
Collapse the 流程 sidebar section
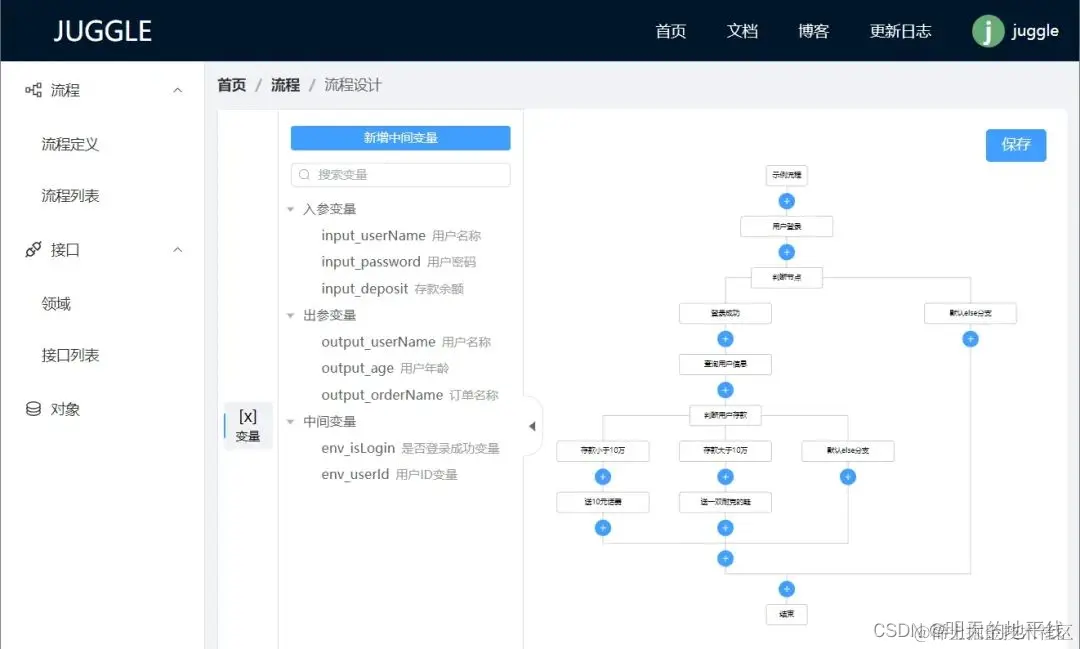pos(177,89)
